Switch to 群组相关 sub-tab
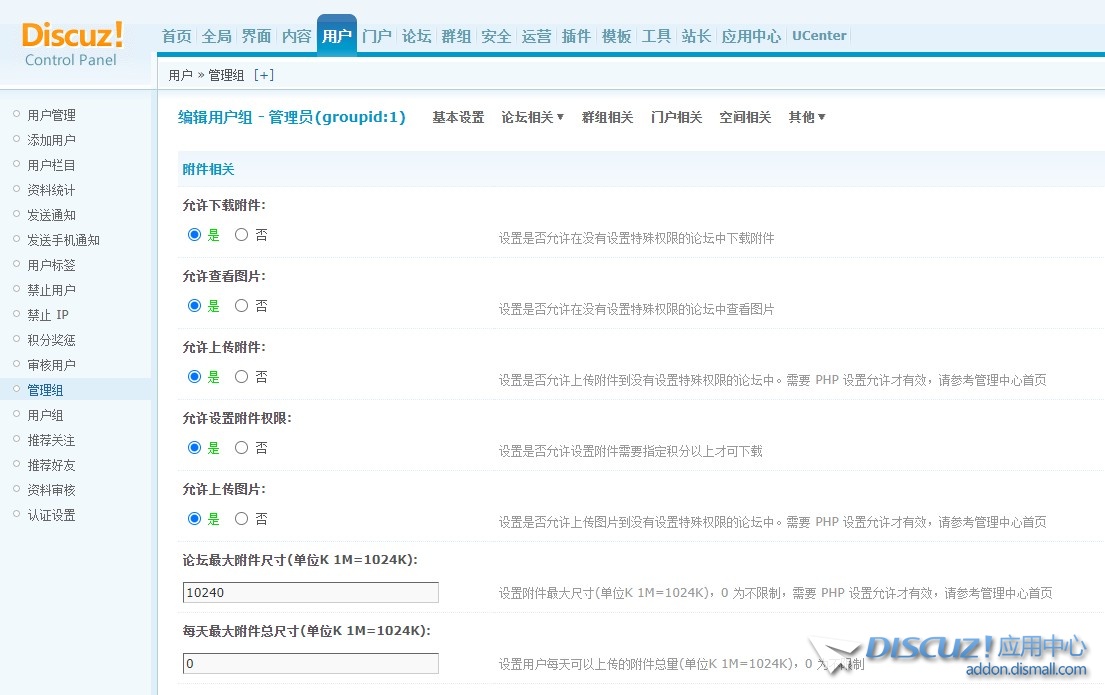This screenshot has height=695, width=1105. [x=607, y=117]
